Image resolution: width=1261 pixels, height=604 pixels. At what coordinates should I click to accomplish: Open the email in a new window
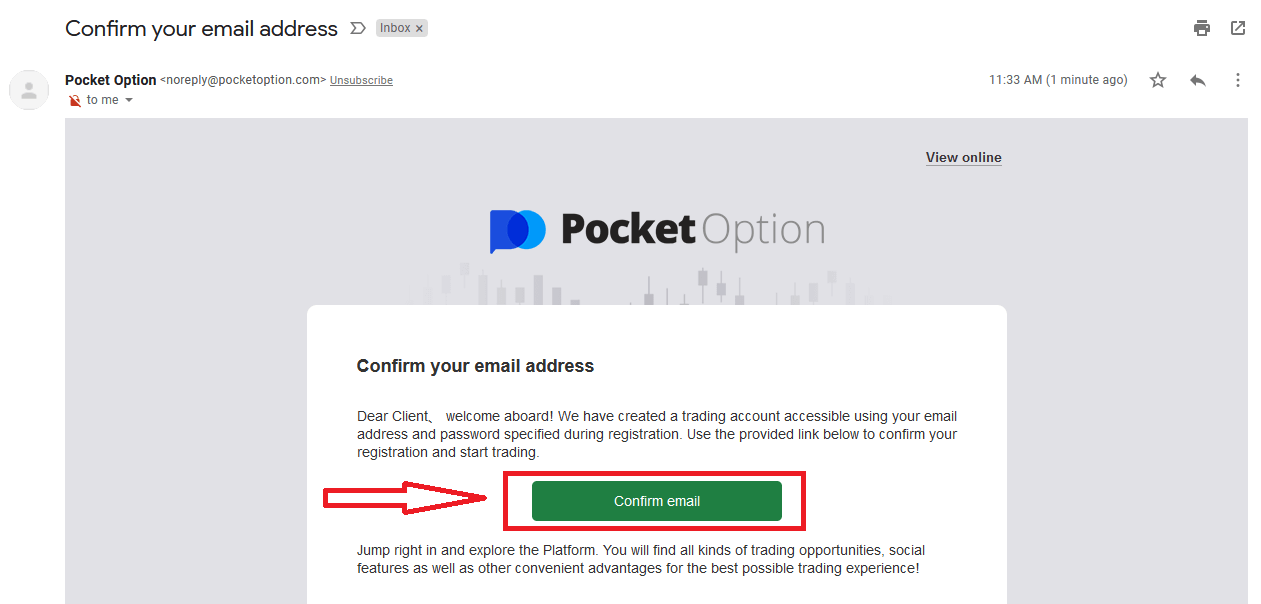(x=1238, y=28)
